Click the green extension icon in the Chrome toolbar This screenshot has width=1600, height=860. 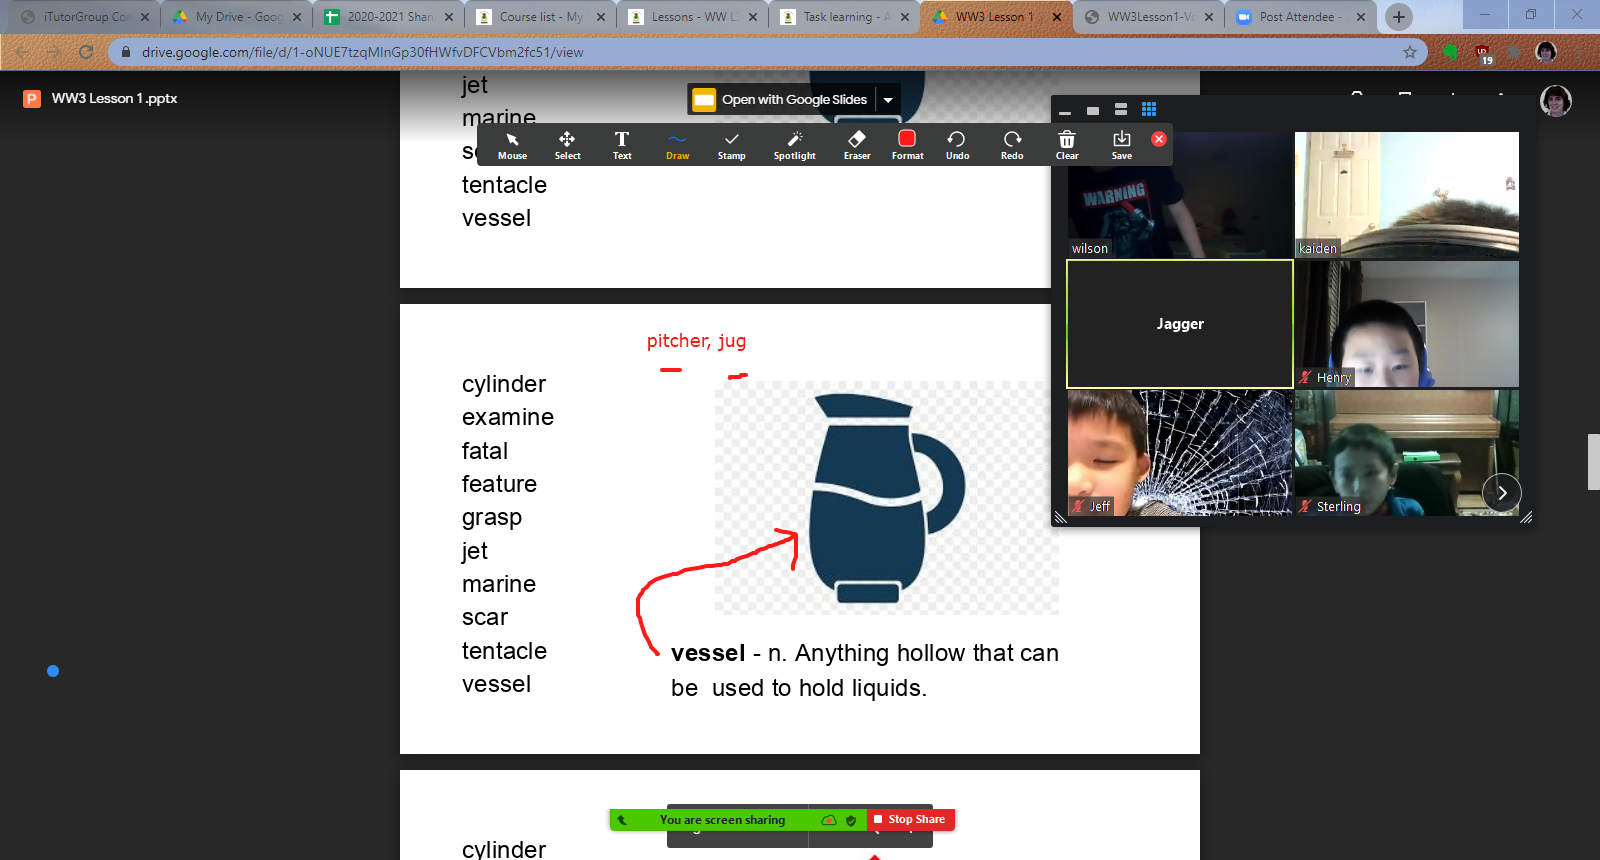pos(1450,52)
